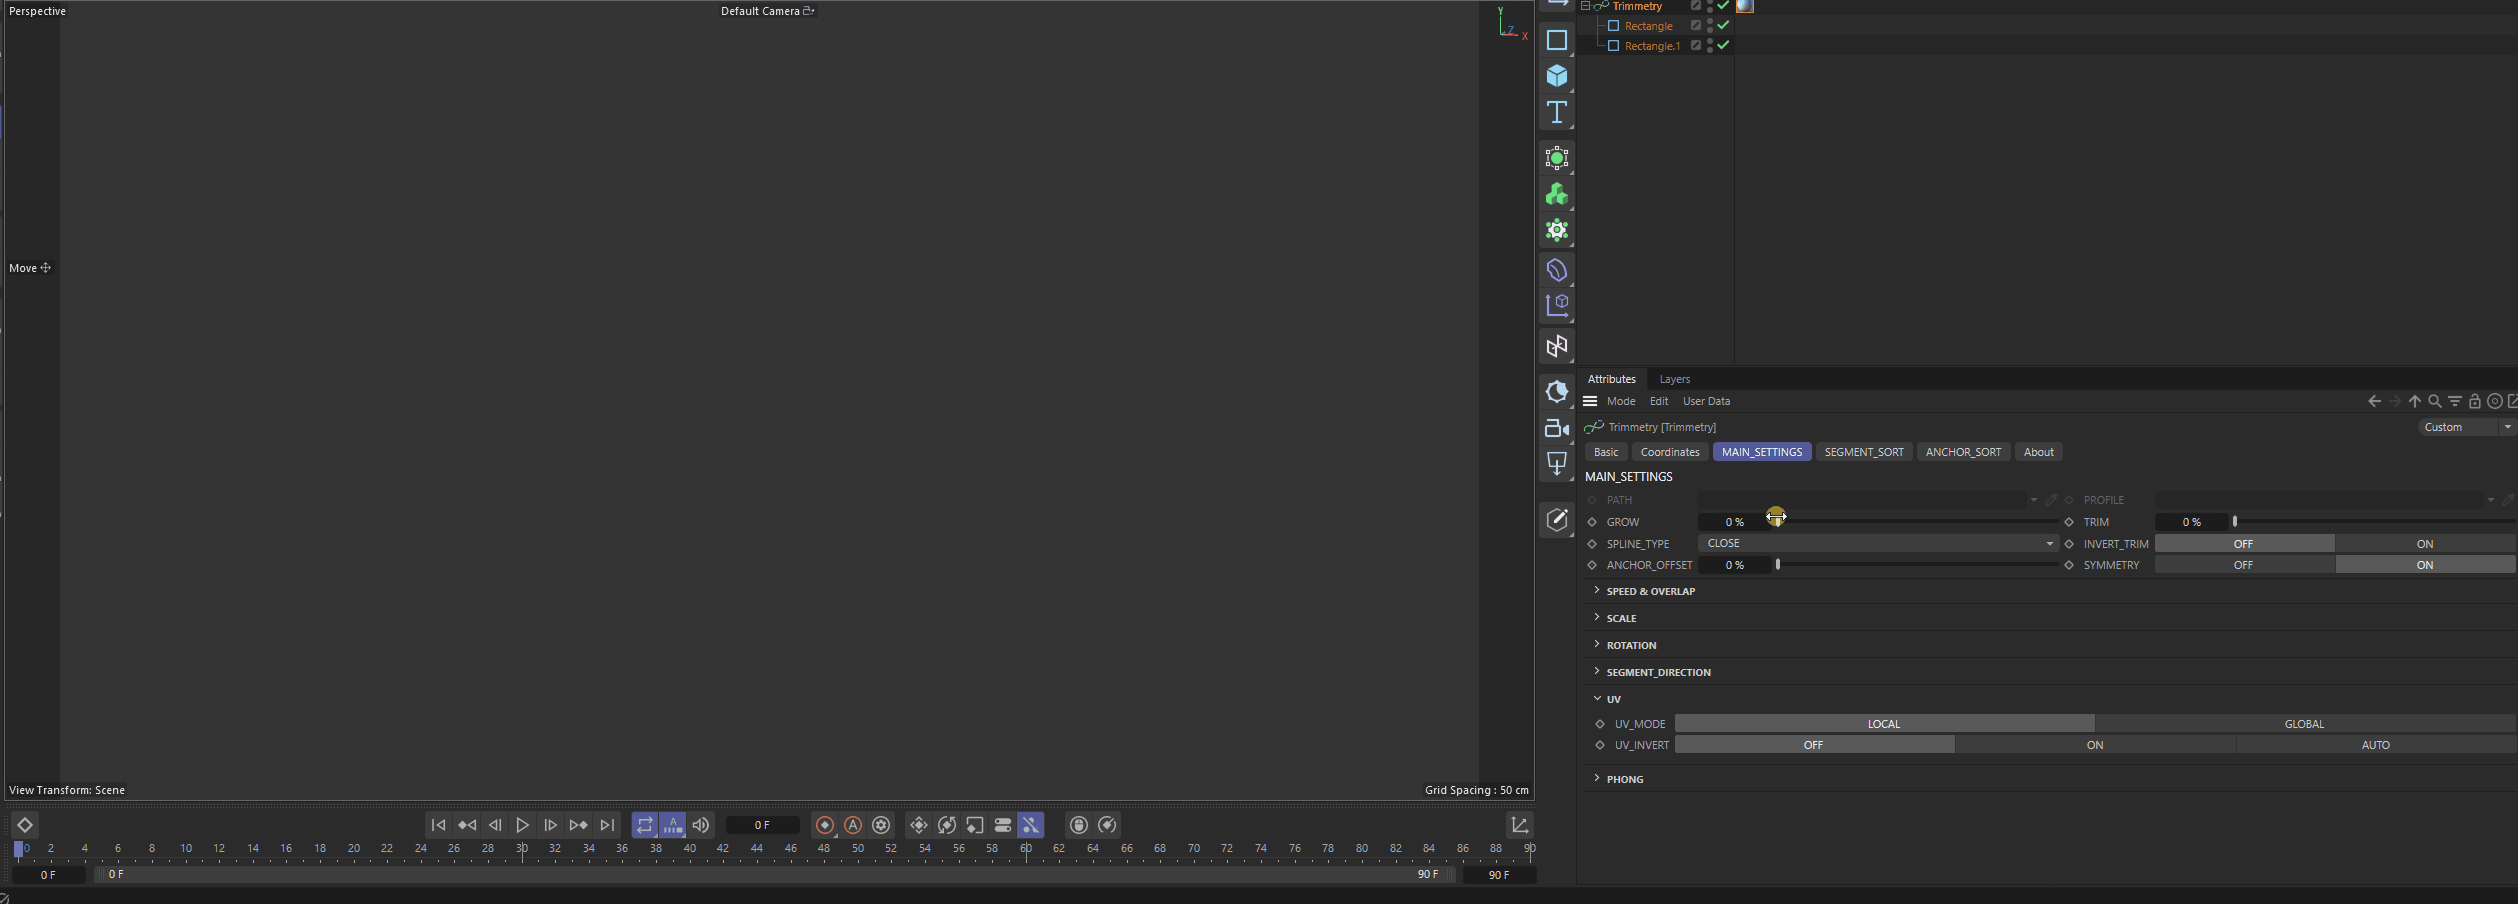This screenshot has width=2518, height=904.
Task: Go to end of animation
Action: coord(607,825)
